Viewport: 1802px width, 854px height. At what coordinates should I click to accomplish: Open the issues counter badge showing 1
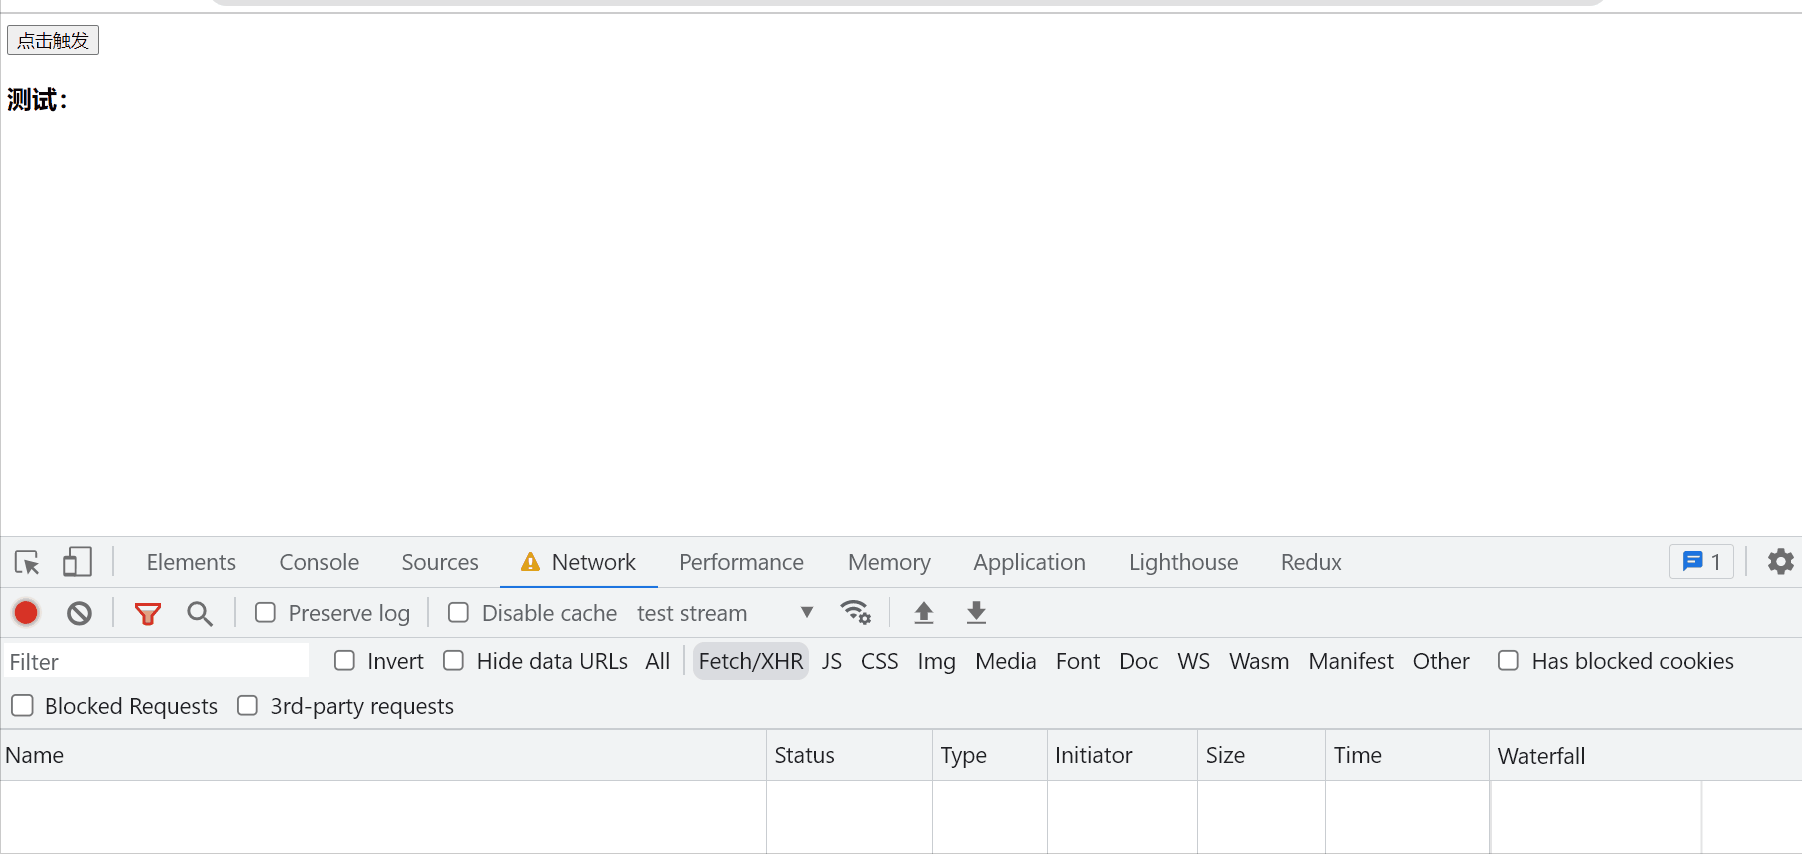point(1701,562)
